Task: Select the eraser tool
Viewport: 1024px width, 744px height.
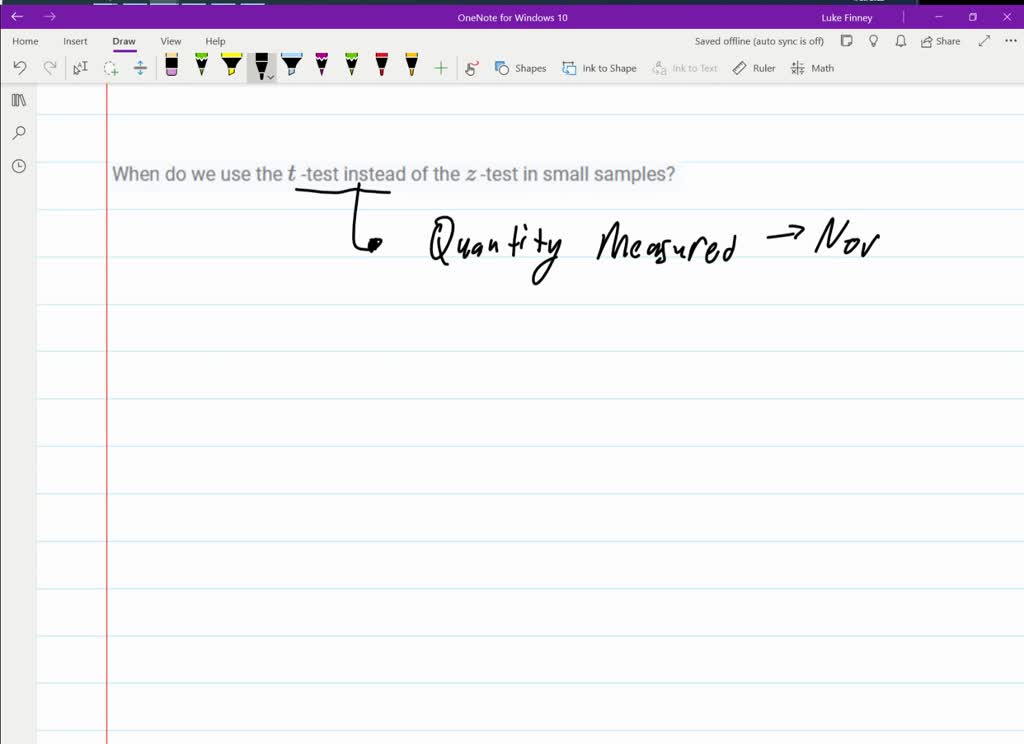Action: tap(171, 67)
